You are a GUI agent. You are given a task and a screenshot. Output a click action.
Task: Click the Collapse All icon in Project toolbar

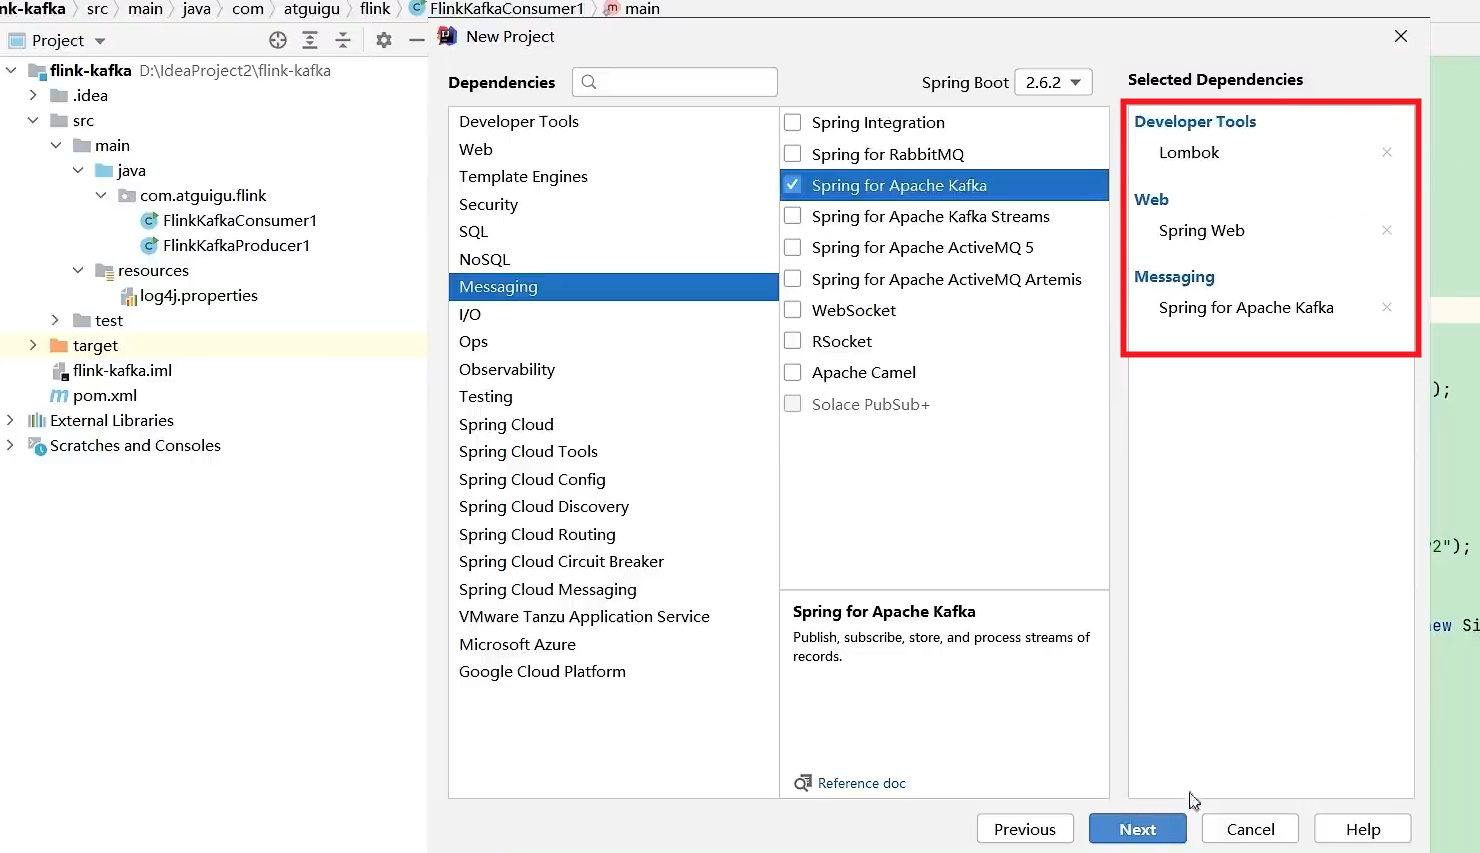click(x=343, y=40)
